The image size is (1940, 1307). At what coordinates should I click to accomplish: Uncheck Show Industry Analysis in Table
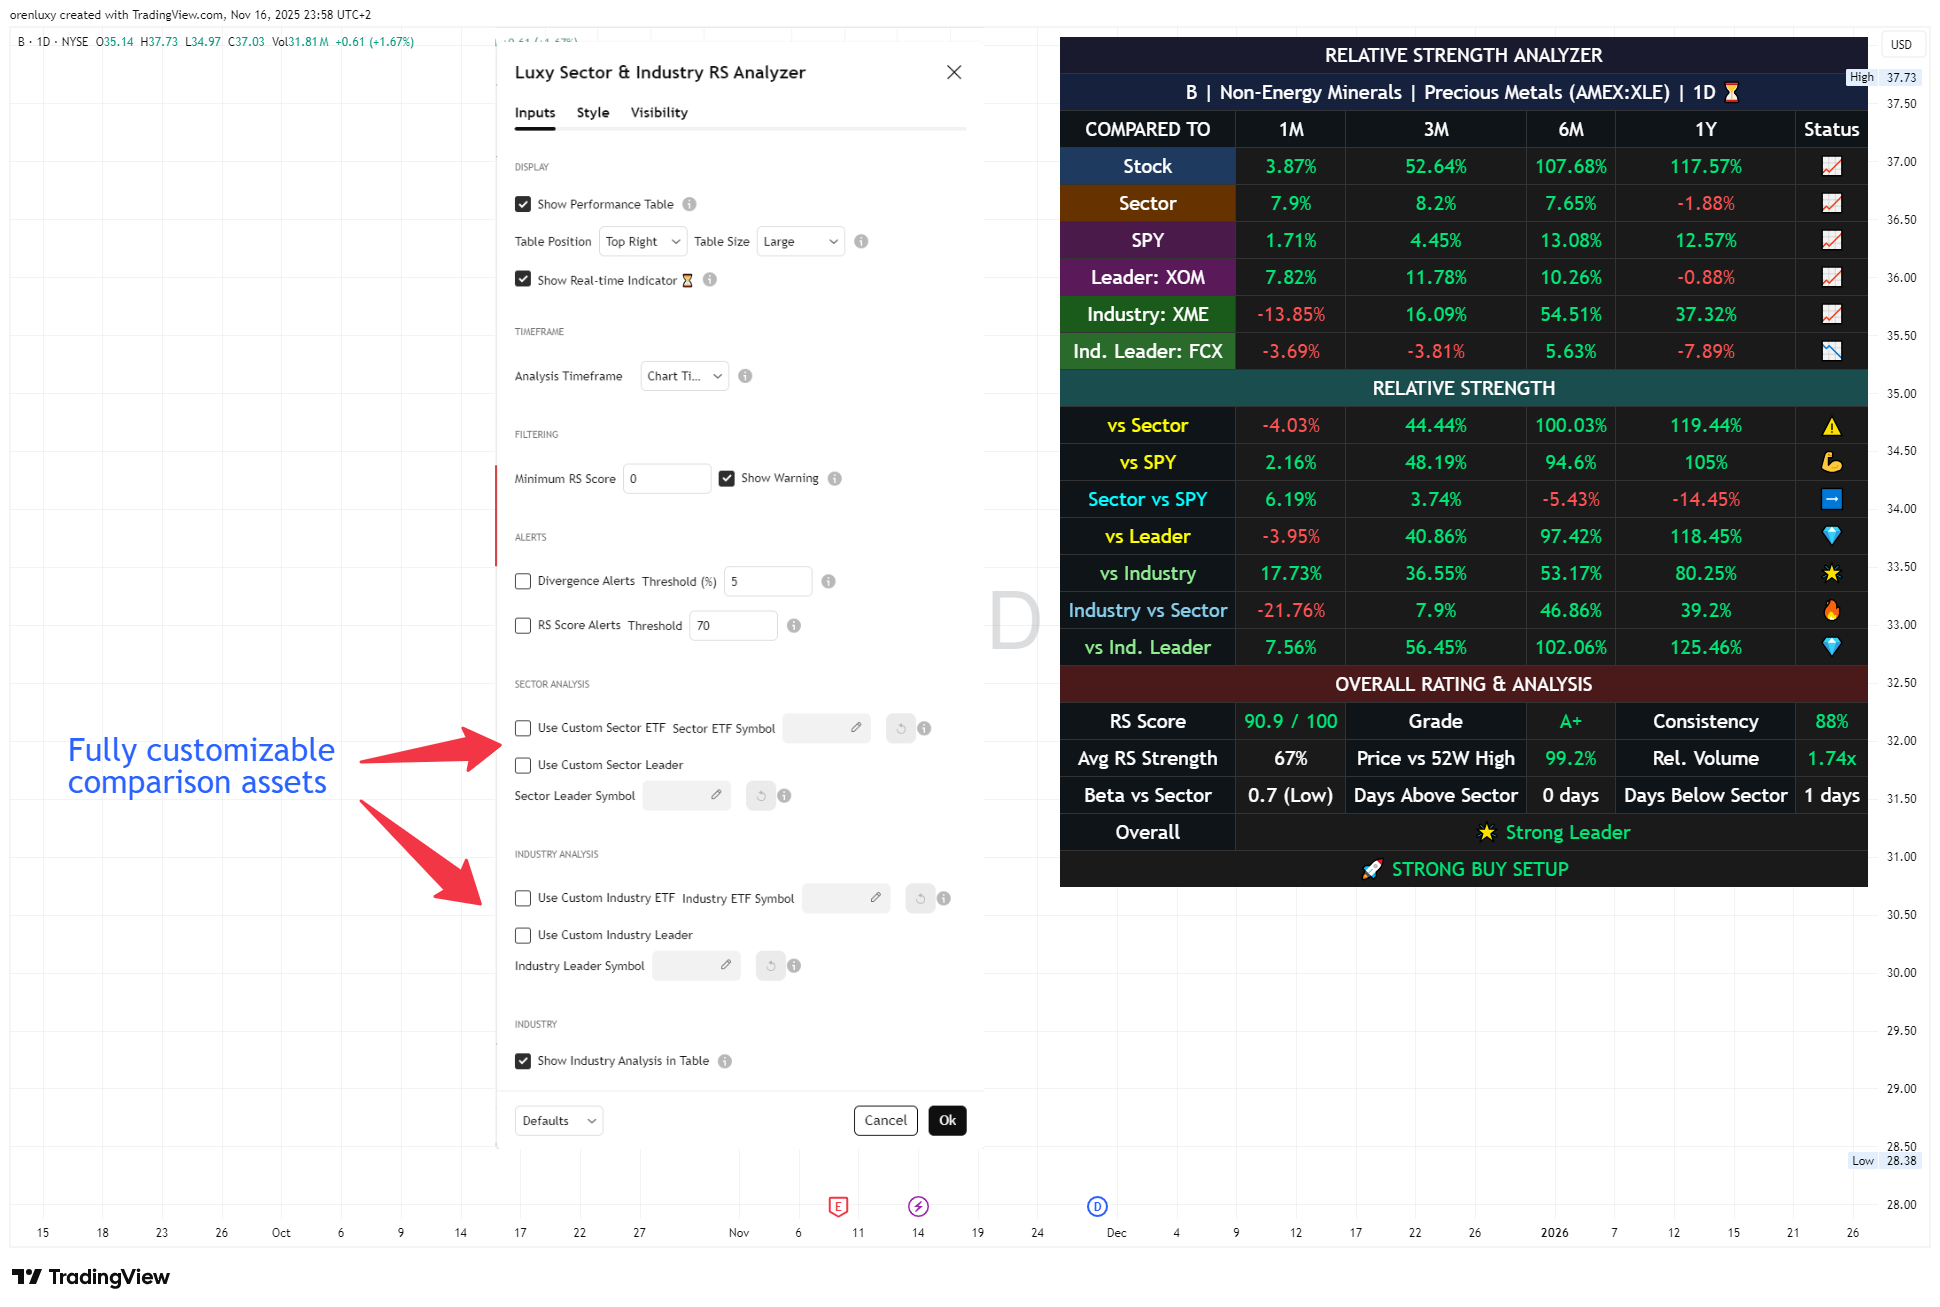pyautogui.click(x=523, y=1061)
